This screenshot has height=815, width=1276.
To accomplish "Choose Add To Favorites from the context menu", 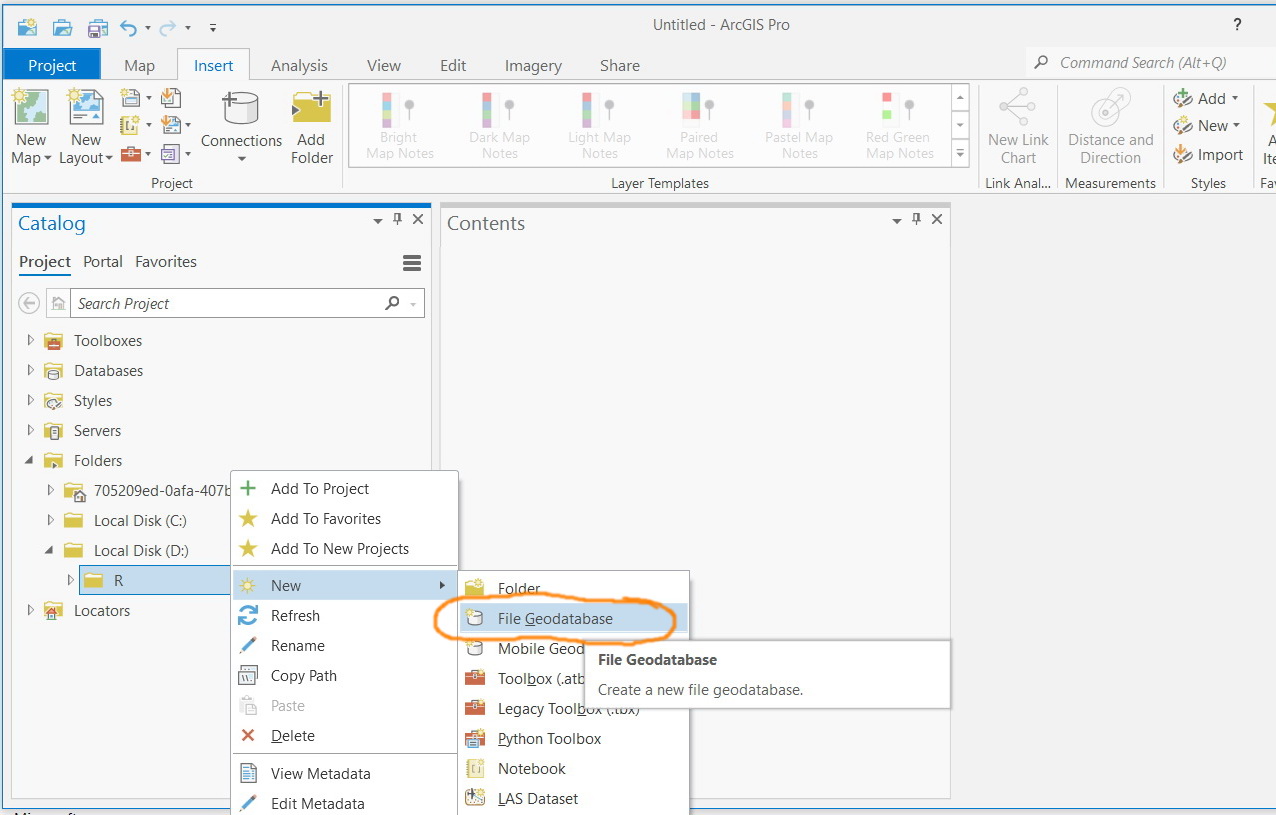I will [x=344, y=518].
